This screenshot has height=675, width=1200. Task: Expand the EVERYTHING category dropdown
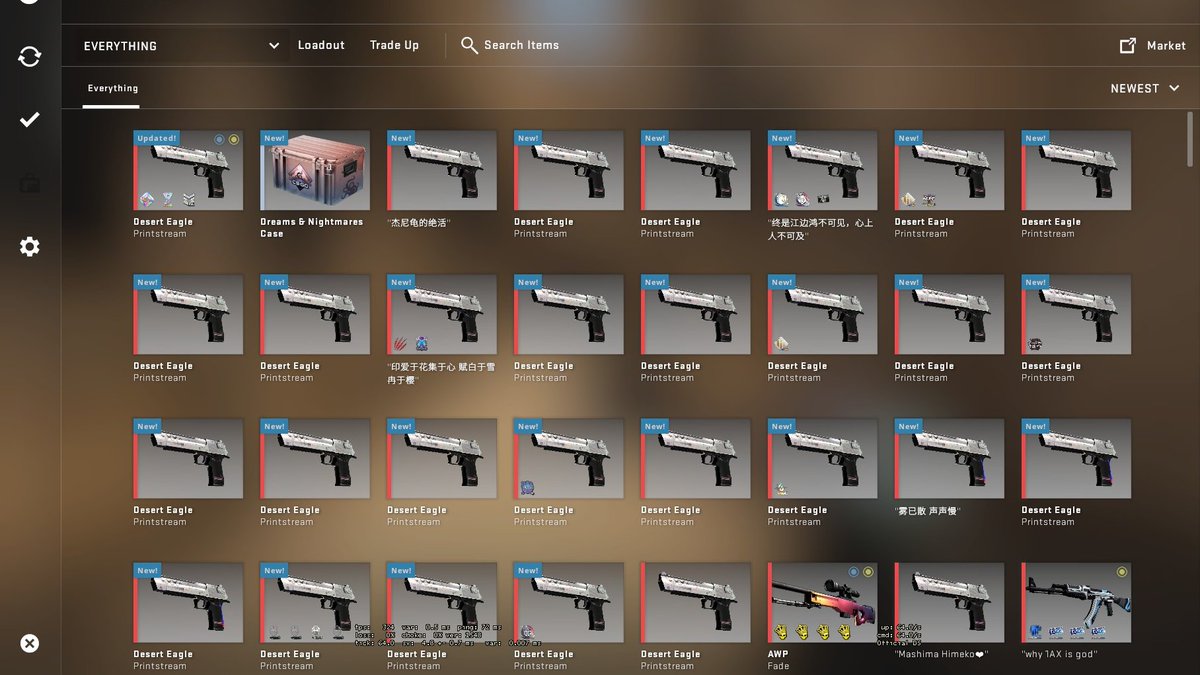181,46
